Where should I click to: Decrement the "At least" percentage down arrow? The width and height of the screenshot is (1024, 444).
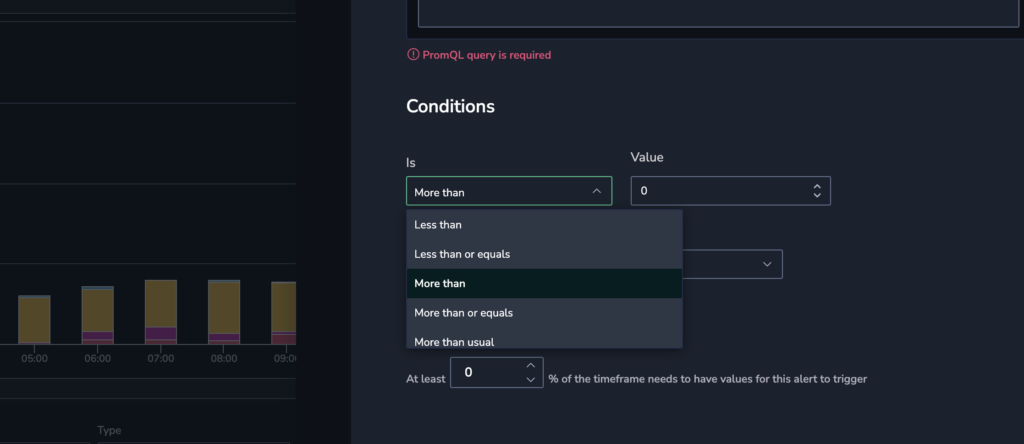tap(530, 380)
